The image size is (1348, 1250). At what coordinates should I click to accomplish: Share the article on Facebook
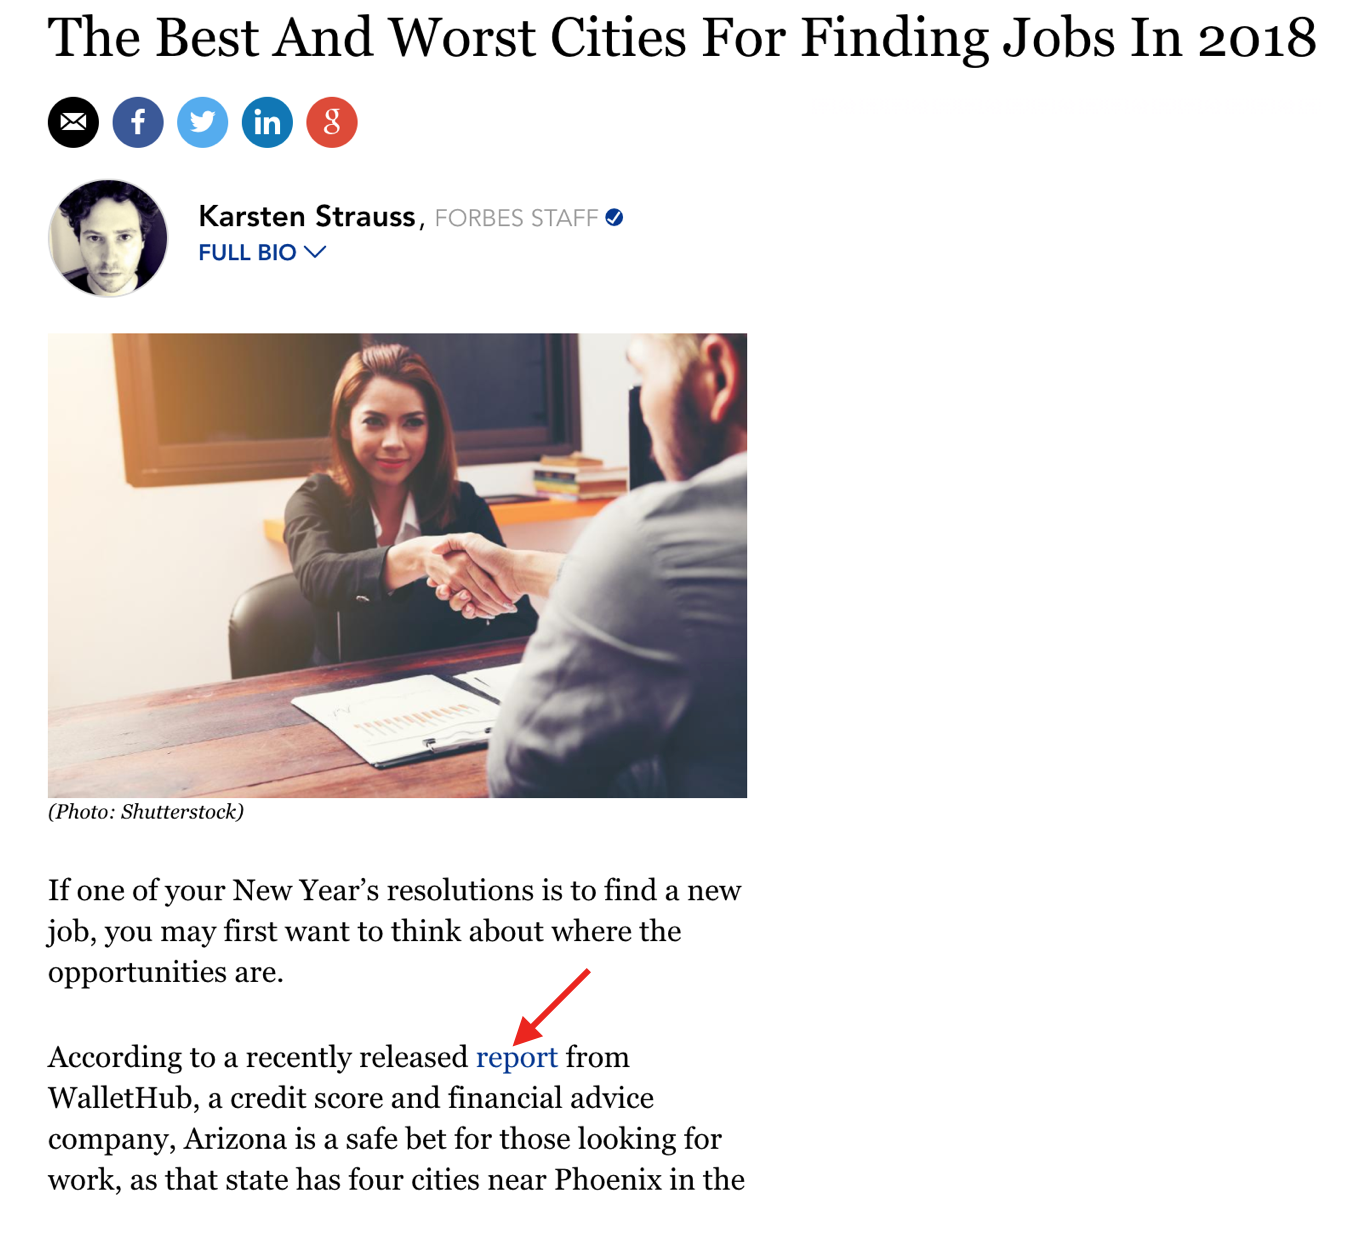point(138,123)
